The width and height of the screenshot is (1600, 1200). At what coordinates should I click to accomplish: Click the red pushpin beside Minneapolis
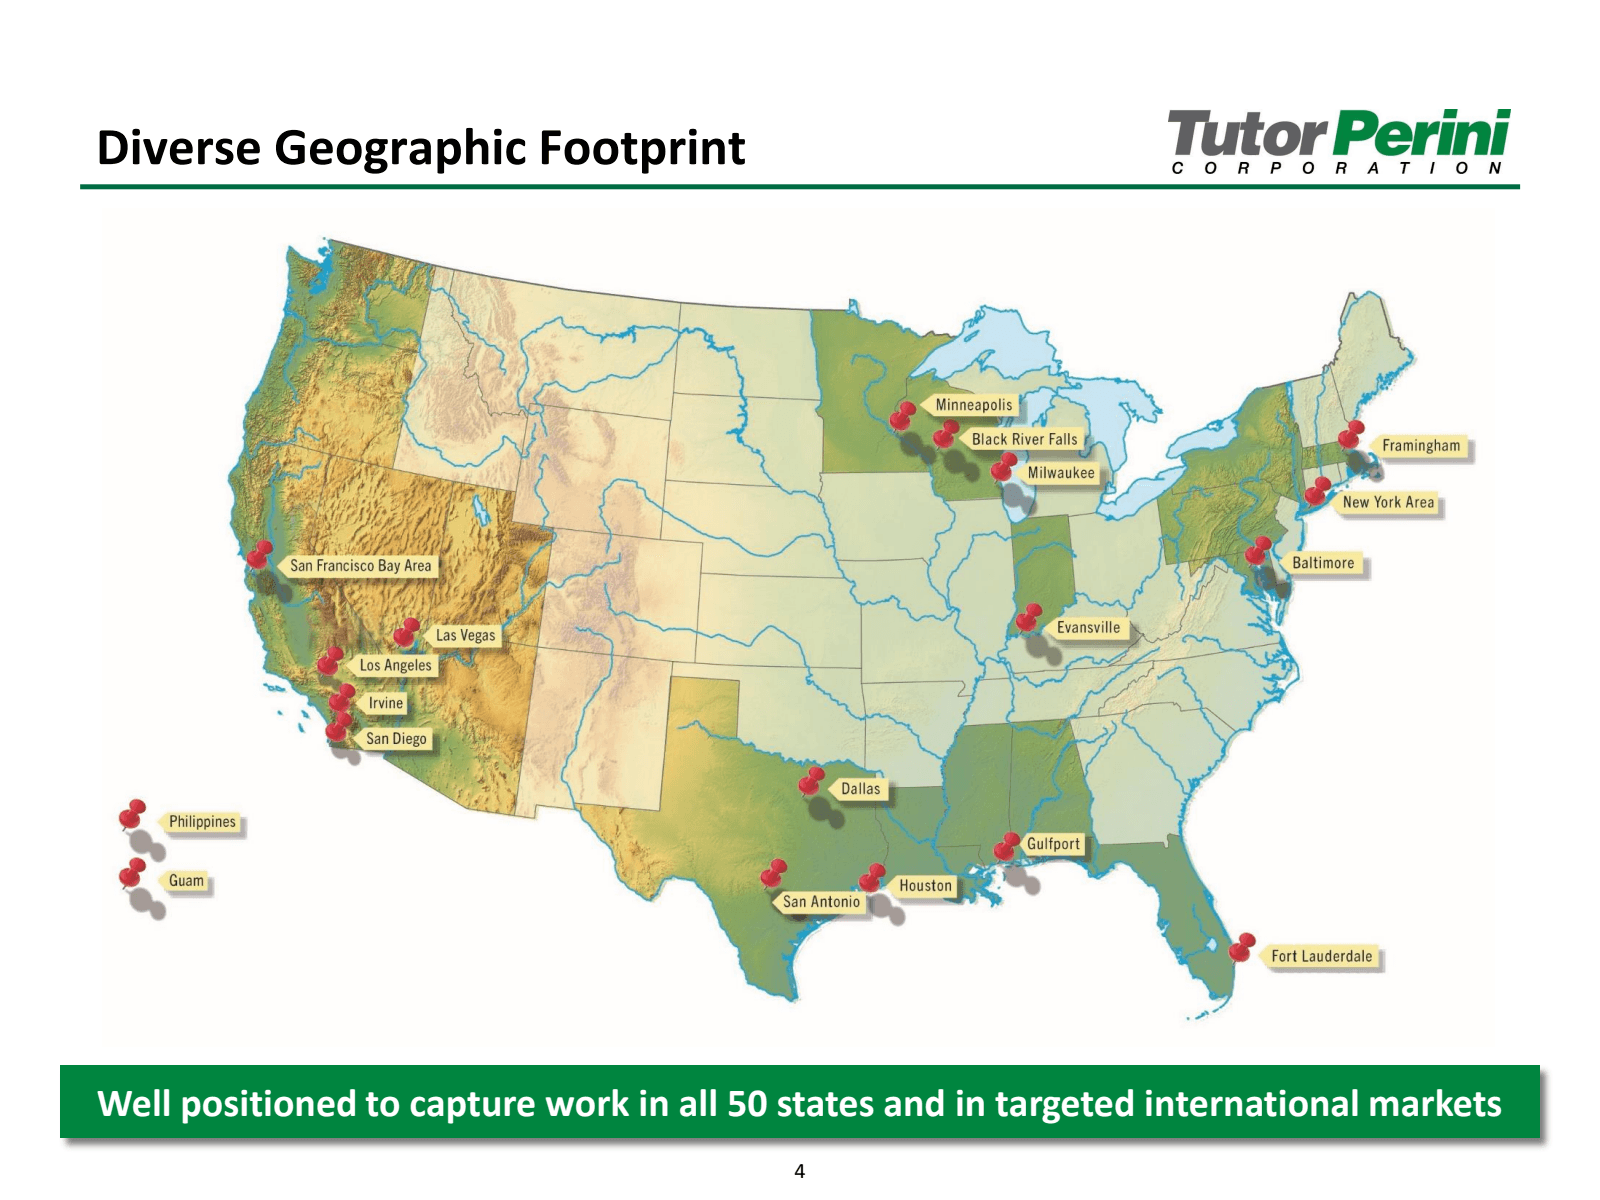coord(903,415)
